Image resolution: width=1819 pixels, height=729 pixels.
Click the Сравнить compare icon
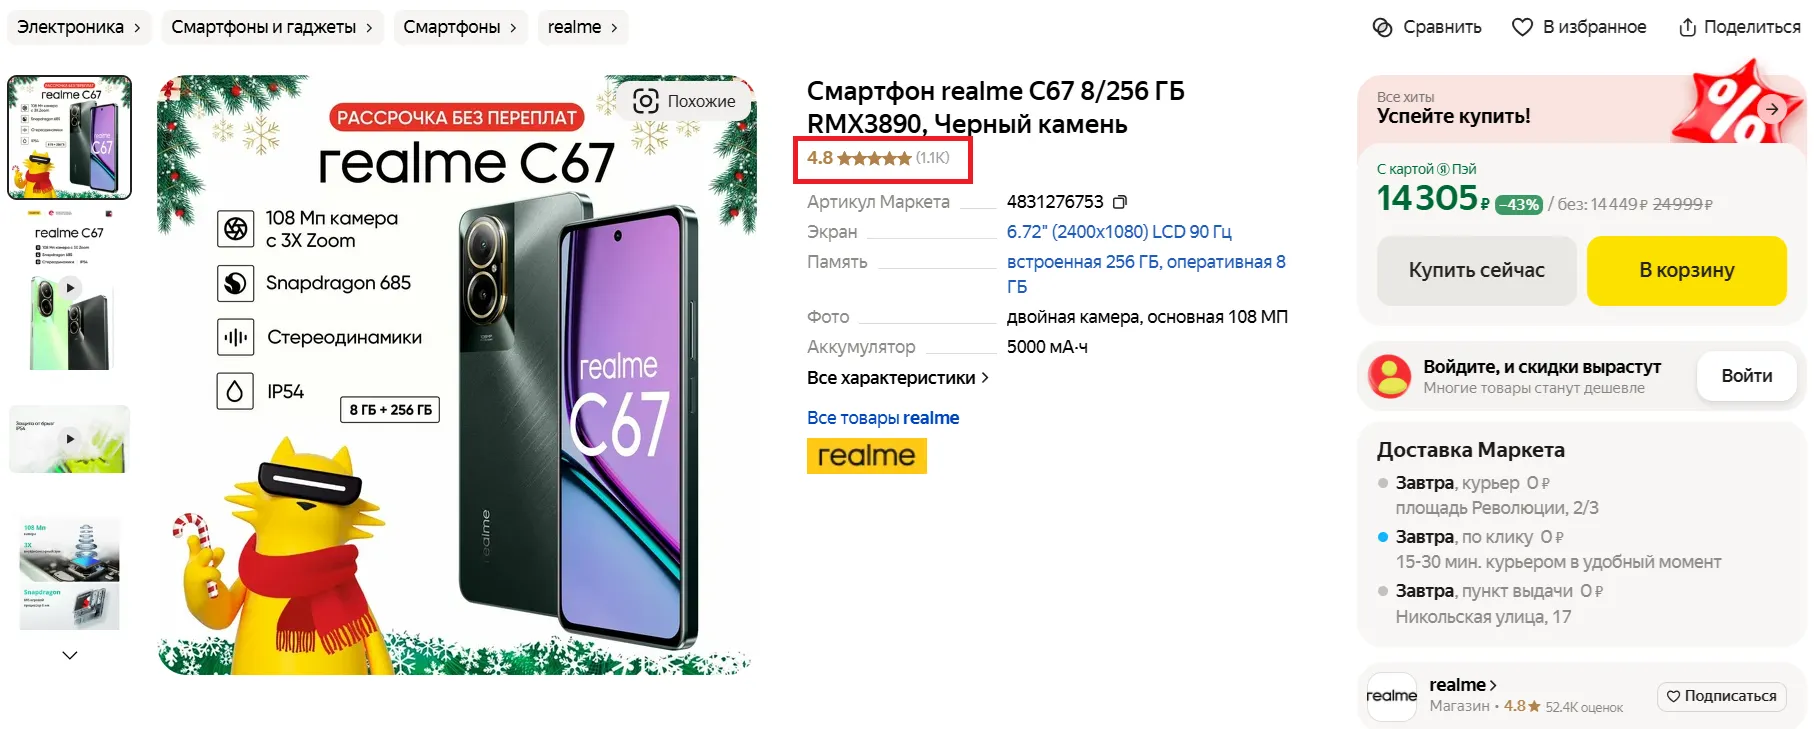click(x=1382, y=27)
